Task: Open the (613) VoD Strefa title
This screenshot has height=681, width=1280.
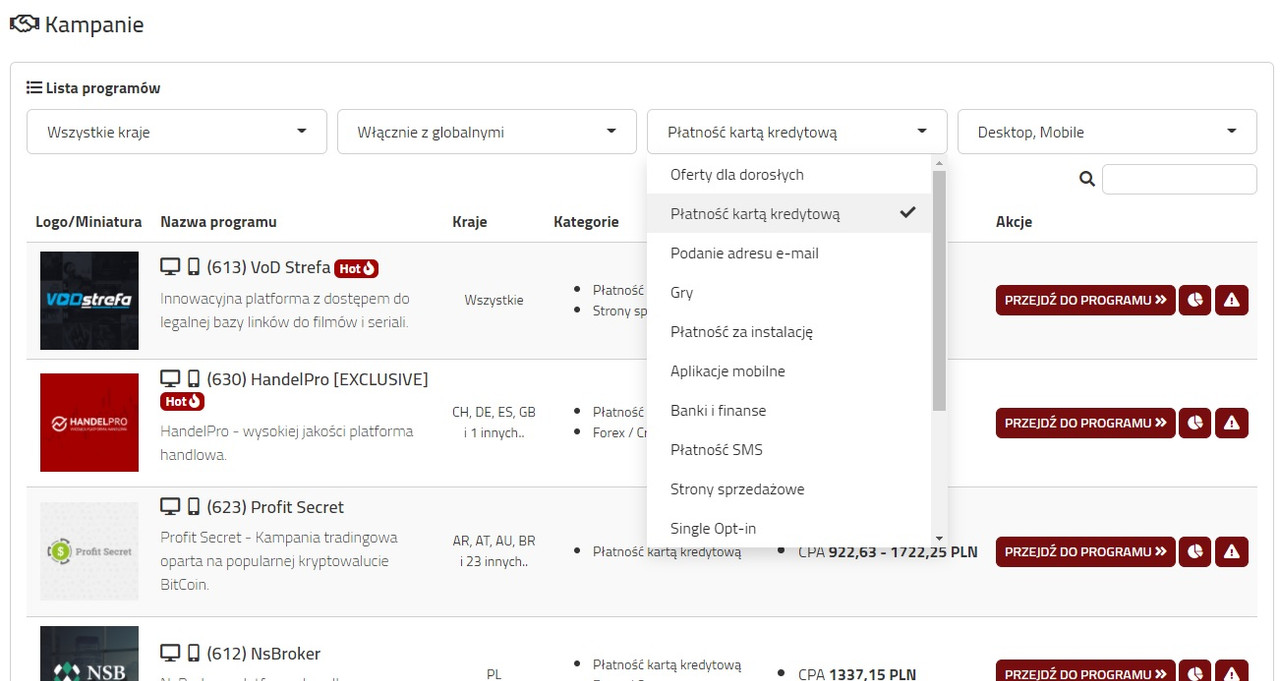Action: 268,267
